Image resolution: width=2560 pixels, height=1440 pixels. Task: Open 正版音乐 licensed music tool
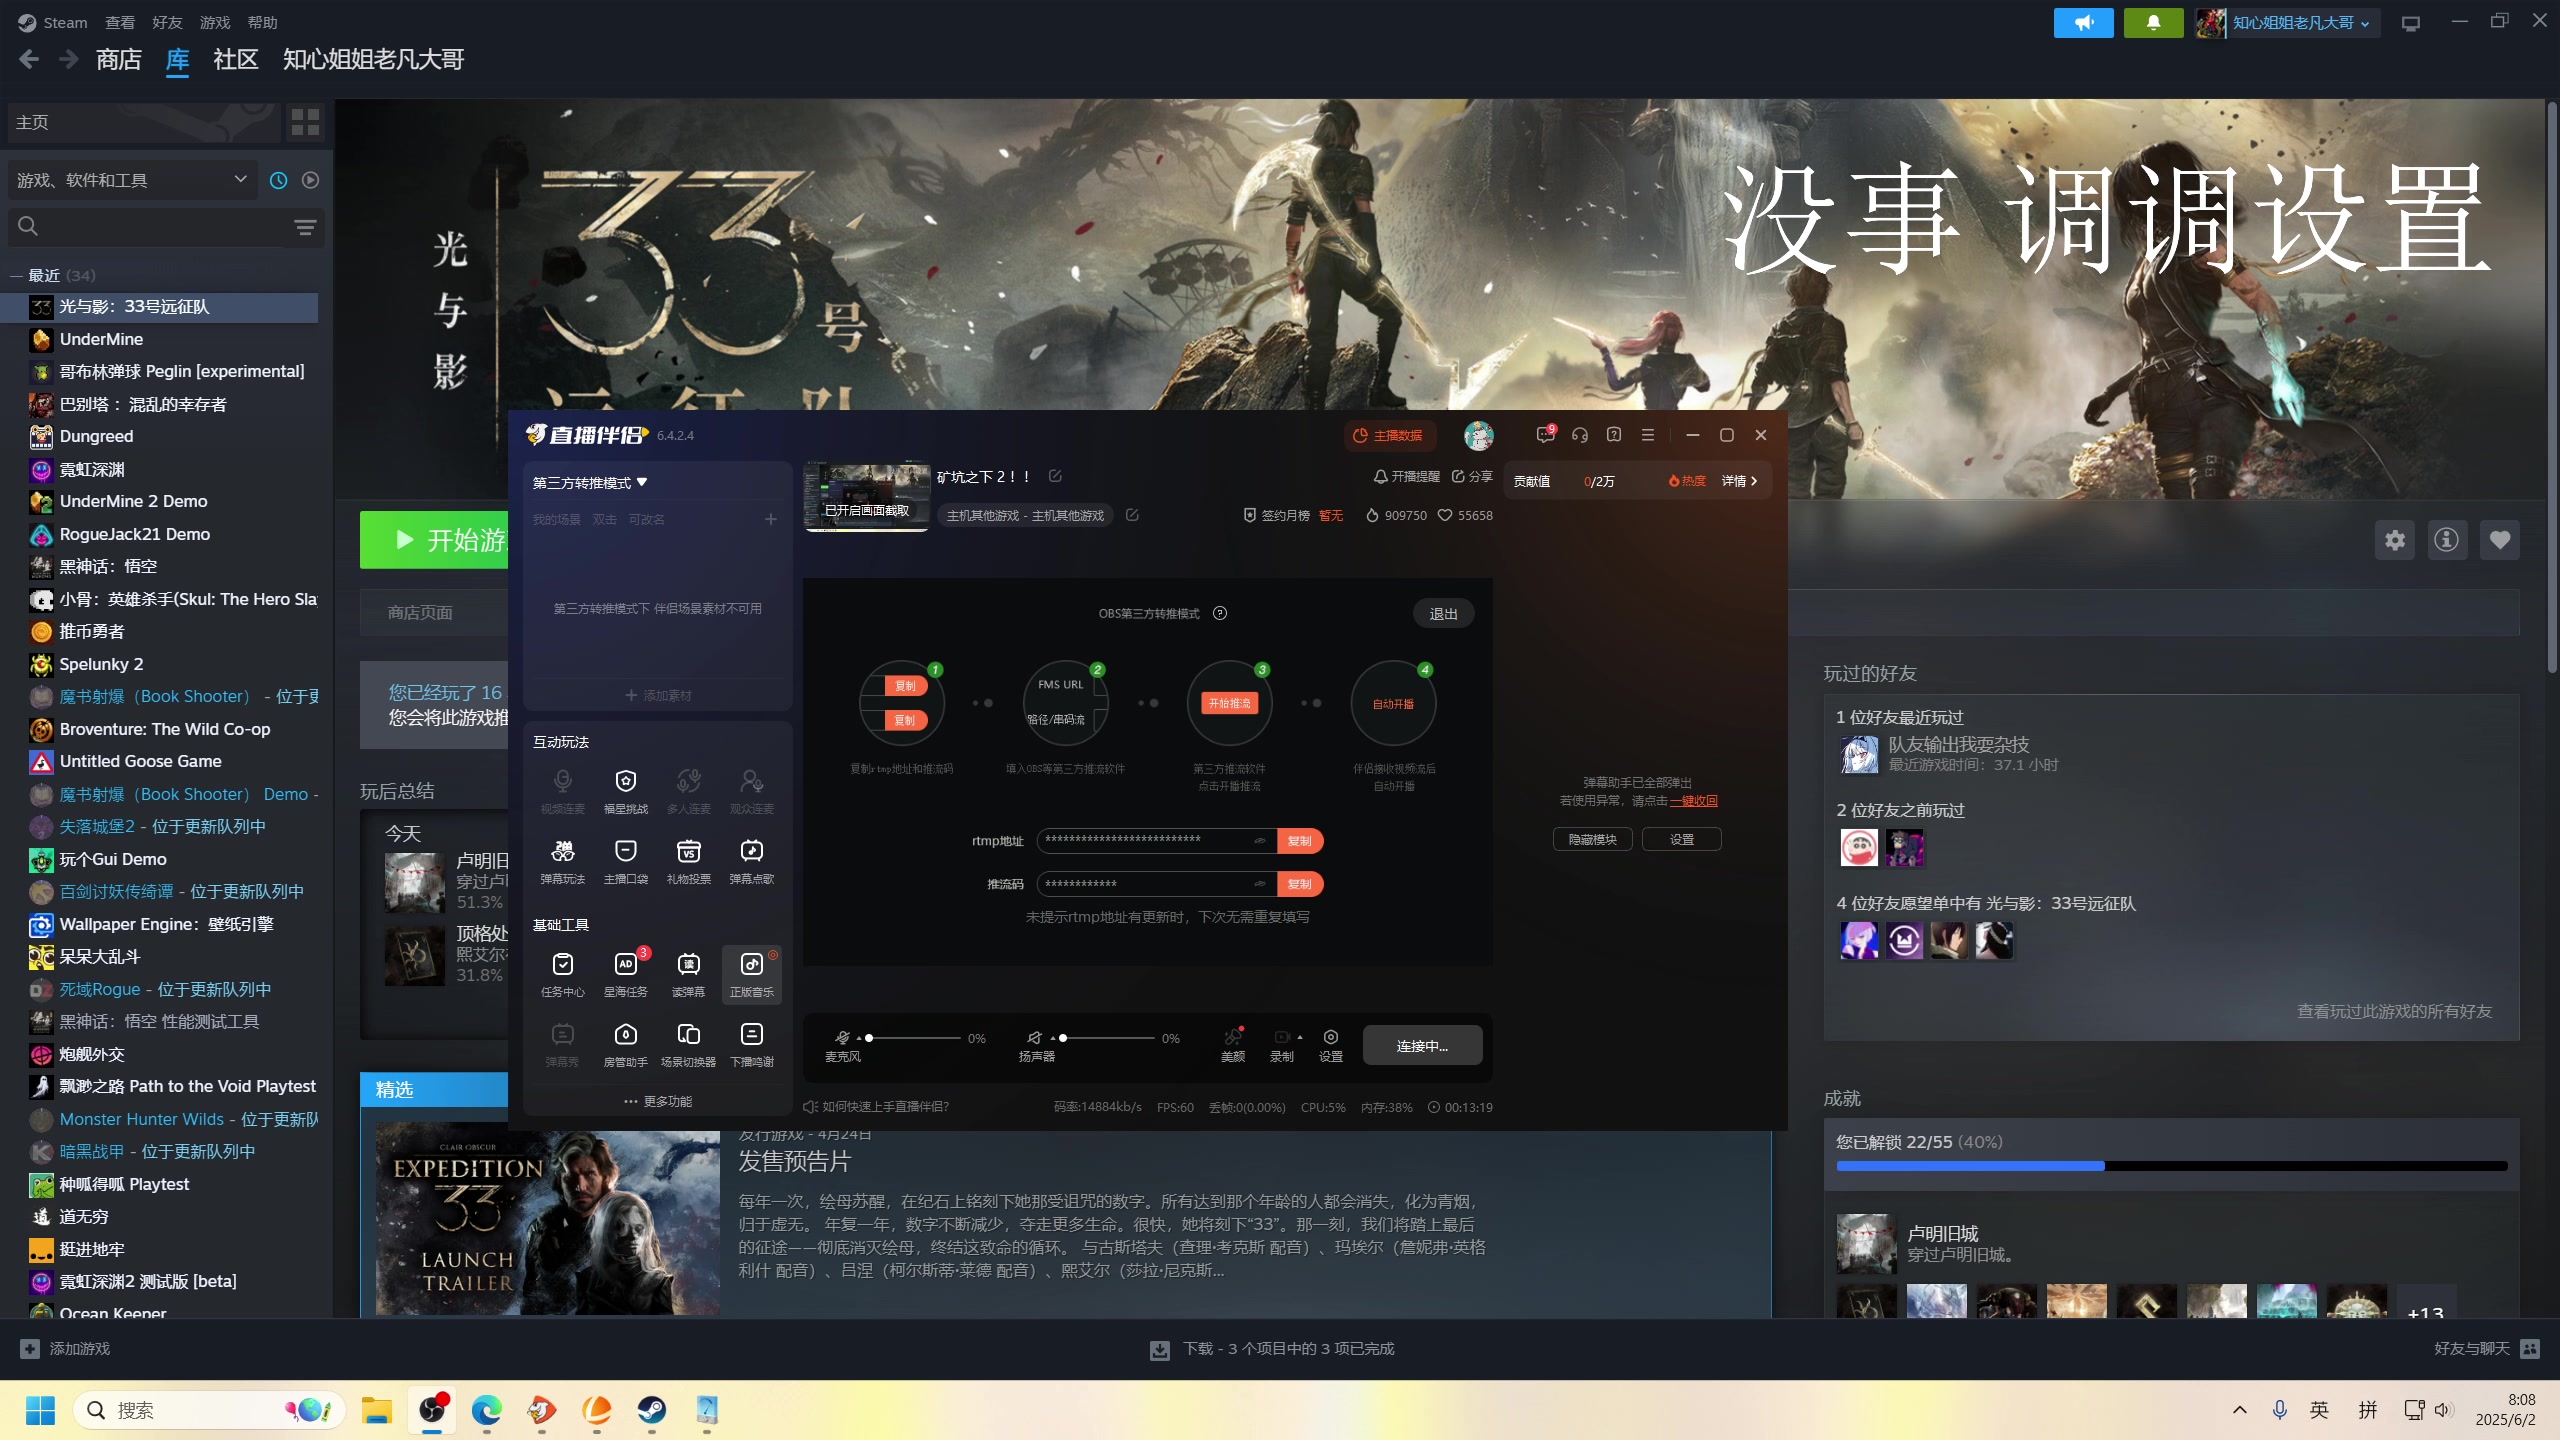click(752, 974)
